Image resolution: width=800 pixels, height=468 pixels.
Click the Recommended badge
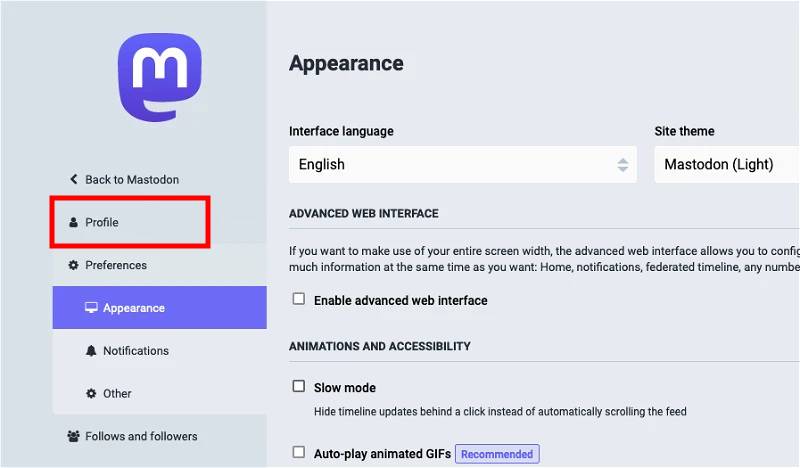tap(497, 454)
